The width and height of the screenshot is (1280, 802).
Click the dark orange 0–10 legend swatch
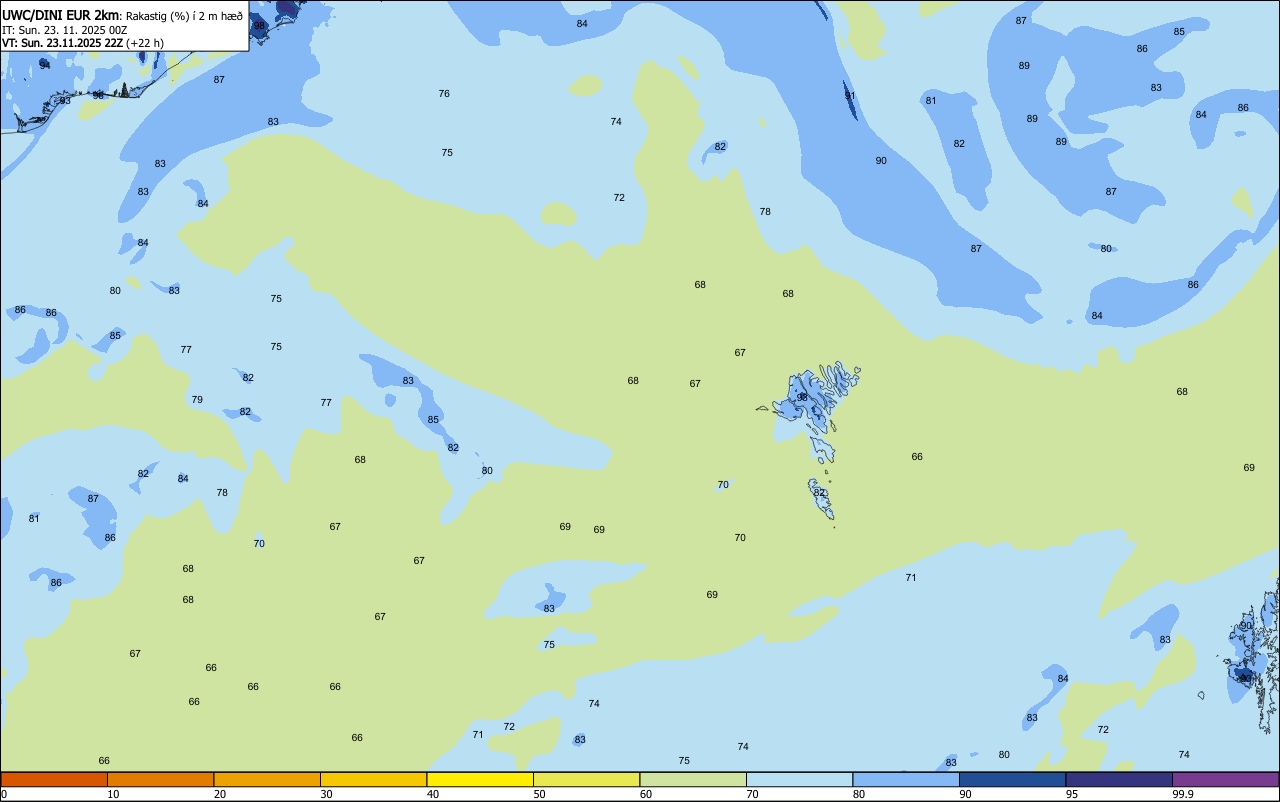point(54,779)
